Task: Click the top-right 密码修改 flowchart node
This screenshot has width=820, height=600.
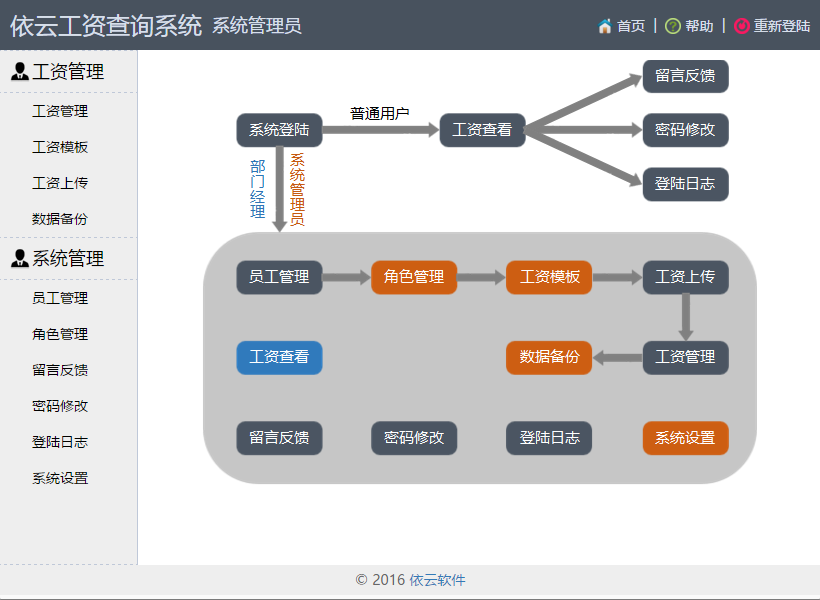Action: click(x=685, y=130)
